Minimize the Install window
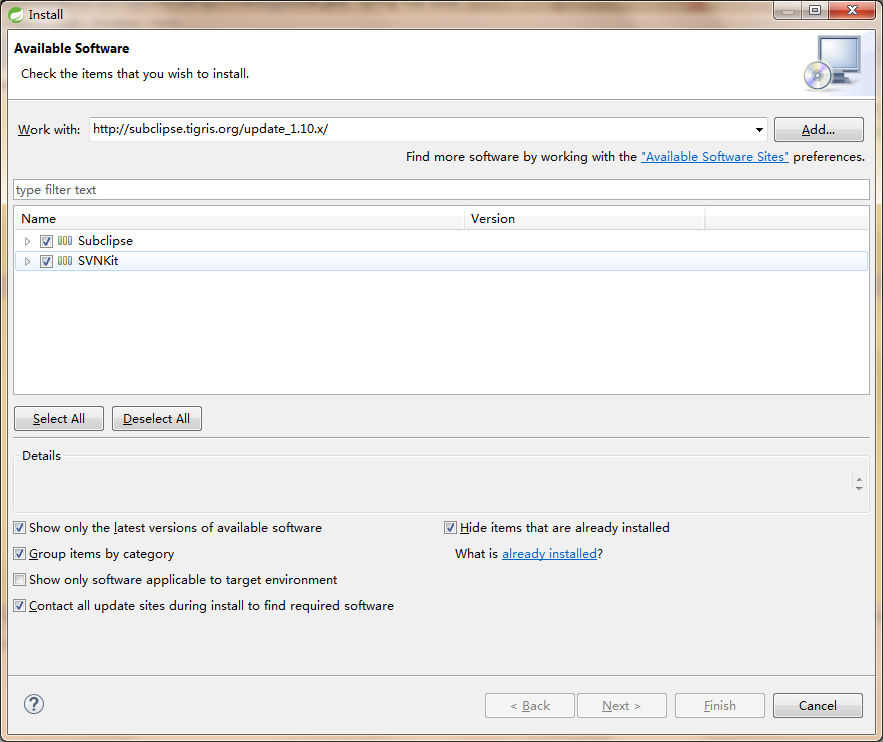Image resolution: width=883 pixels, height=742 pixels. coord(788,10)
